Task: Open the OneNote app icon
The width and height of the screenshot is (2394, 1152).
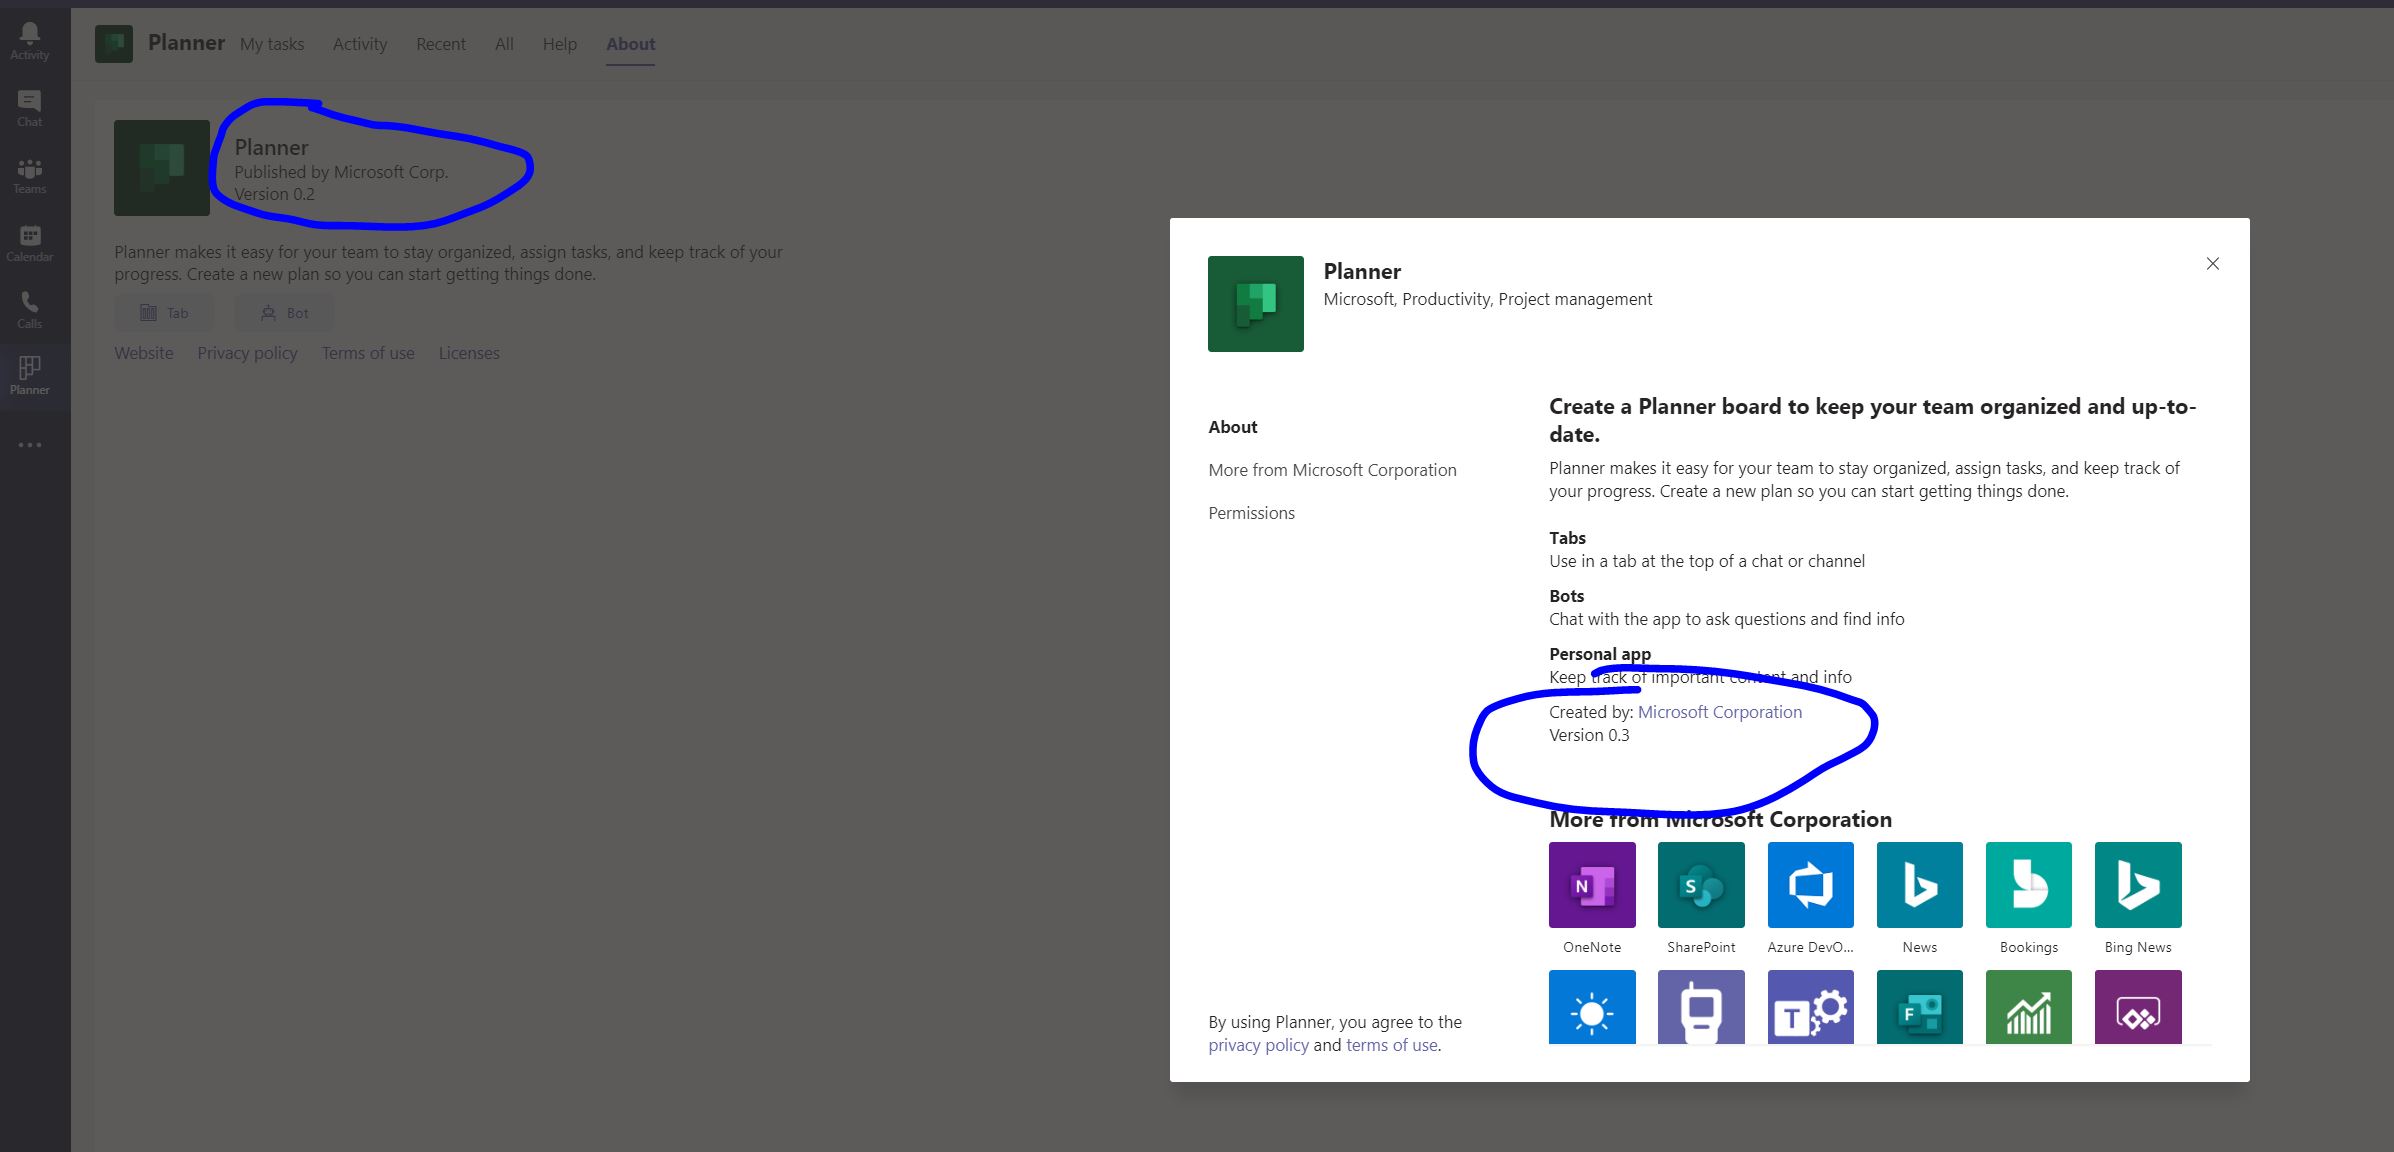Action: [x=1591, y=885]
